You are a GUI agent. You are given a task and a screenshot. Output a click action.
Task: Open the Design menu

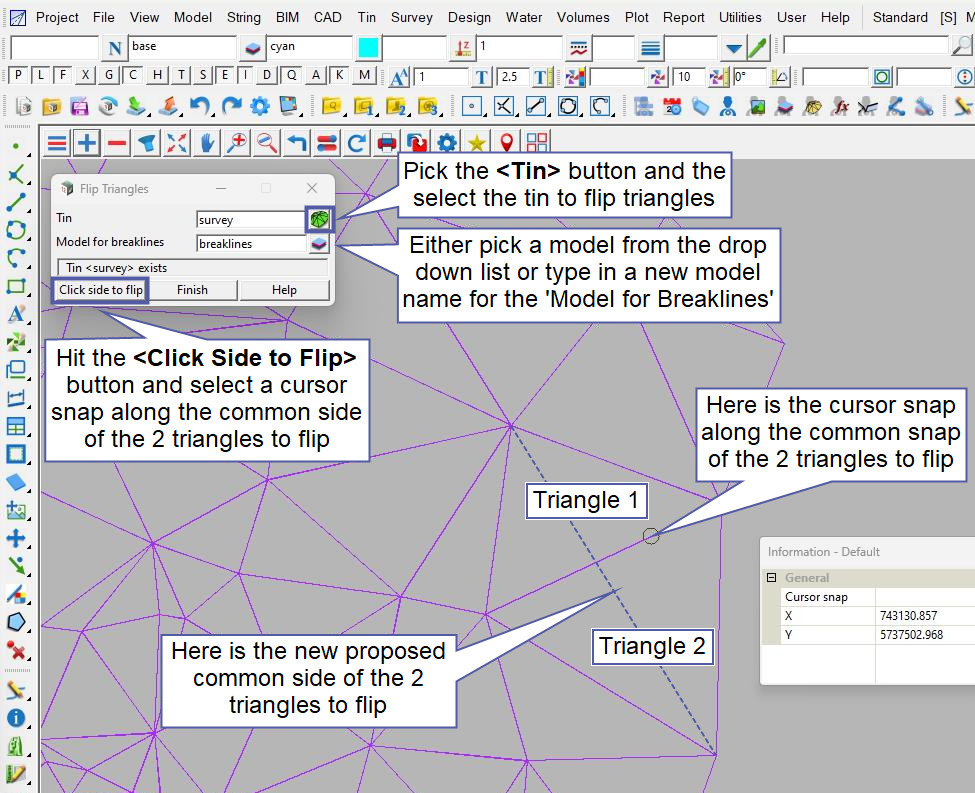pyautogui.click(x=469, y=17)
